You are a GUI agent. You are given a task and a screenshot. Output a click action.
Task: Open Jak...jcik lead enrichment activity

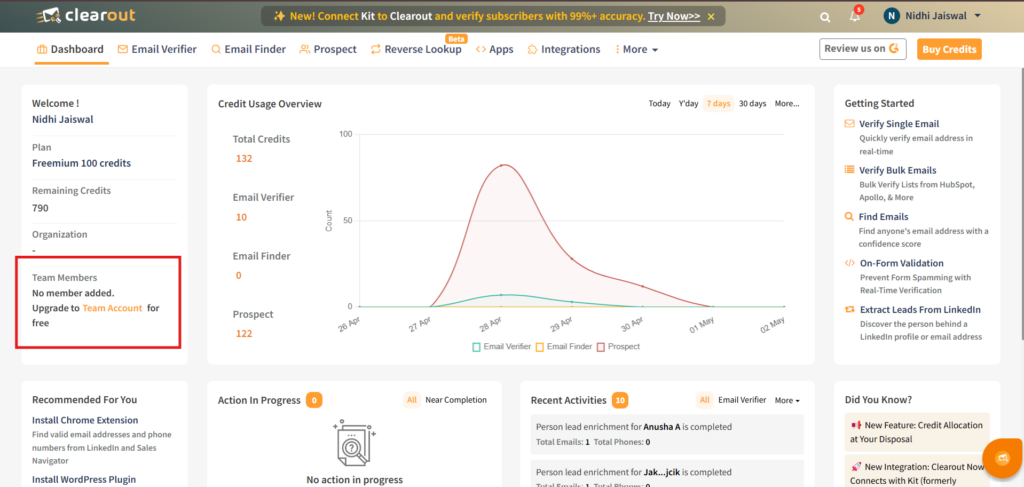point(667,475)
